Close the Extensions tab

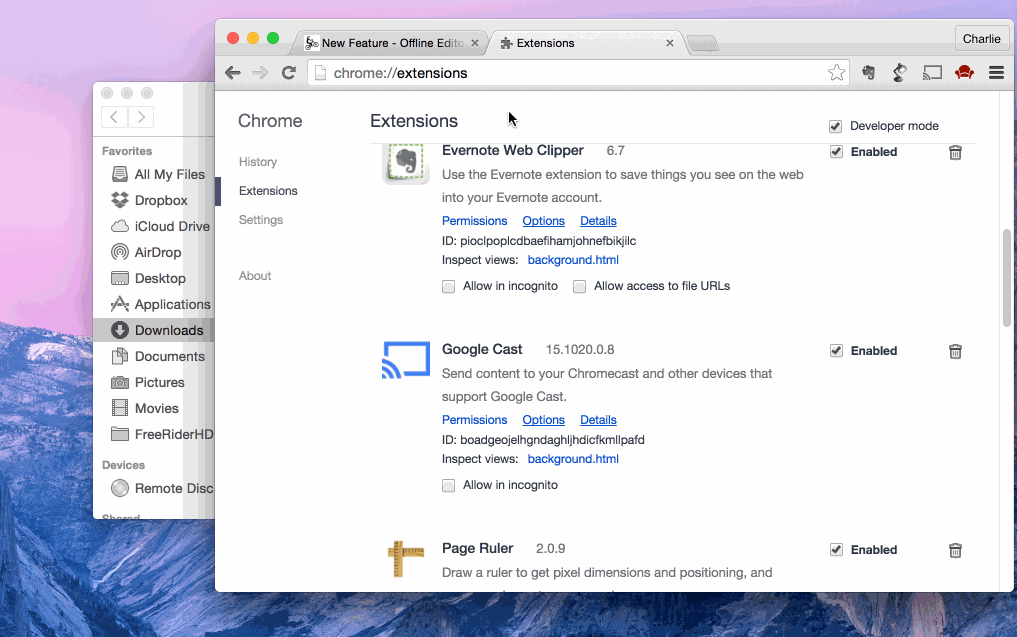point(670,43)
